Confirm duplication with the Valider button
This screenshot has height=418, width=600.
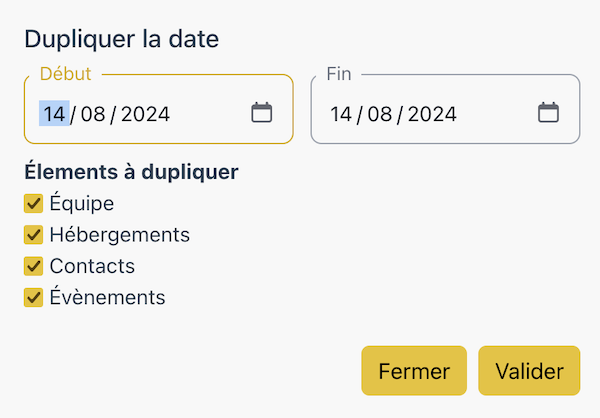click(x=529, y=371)
